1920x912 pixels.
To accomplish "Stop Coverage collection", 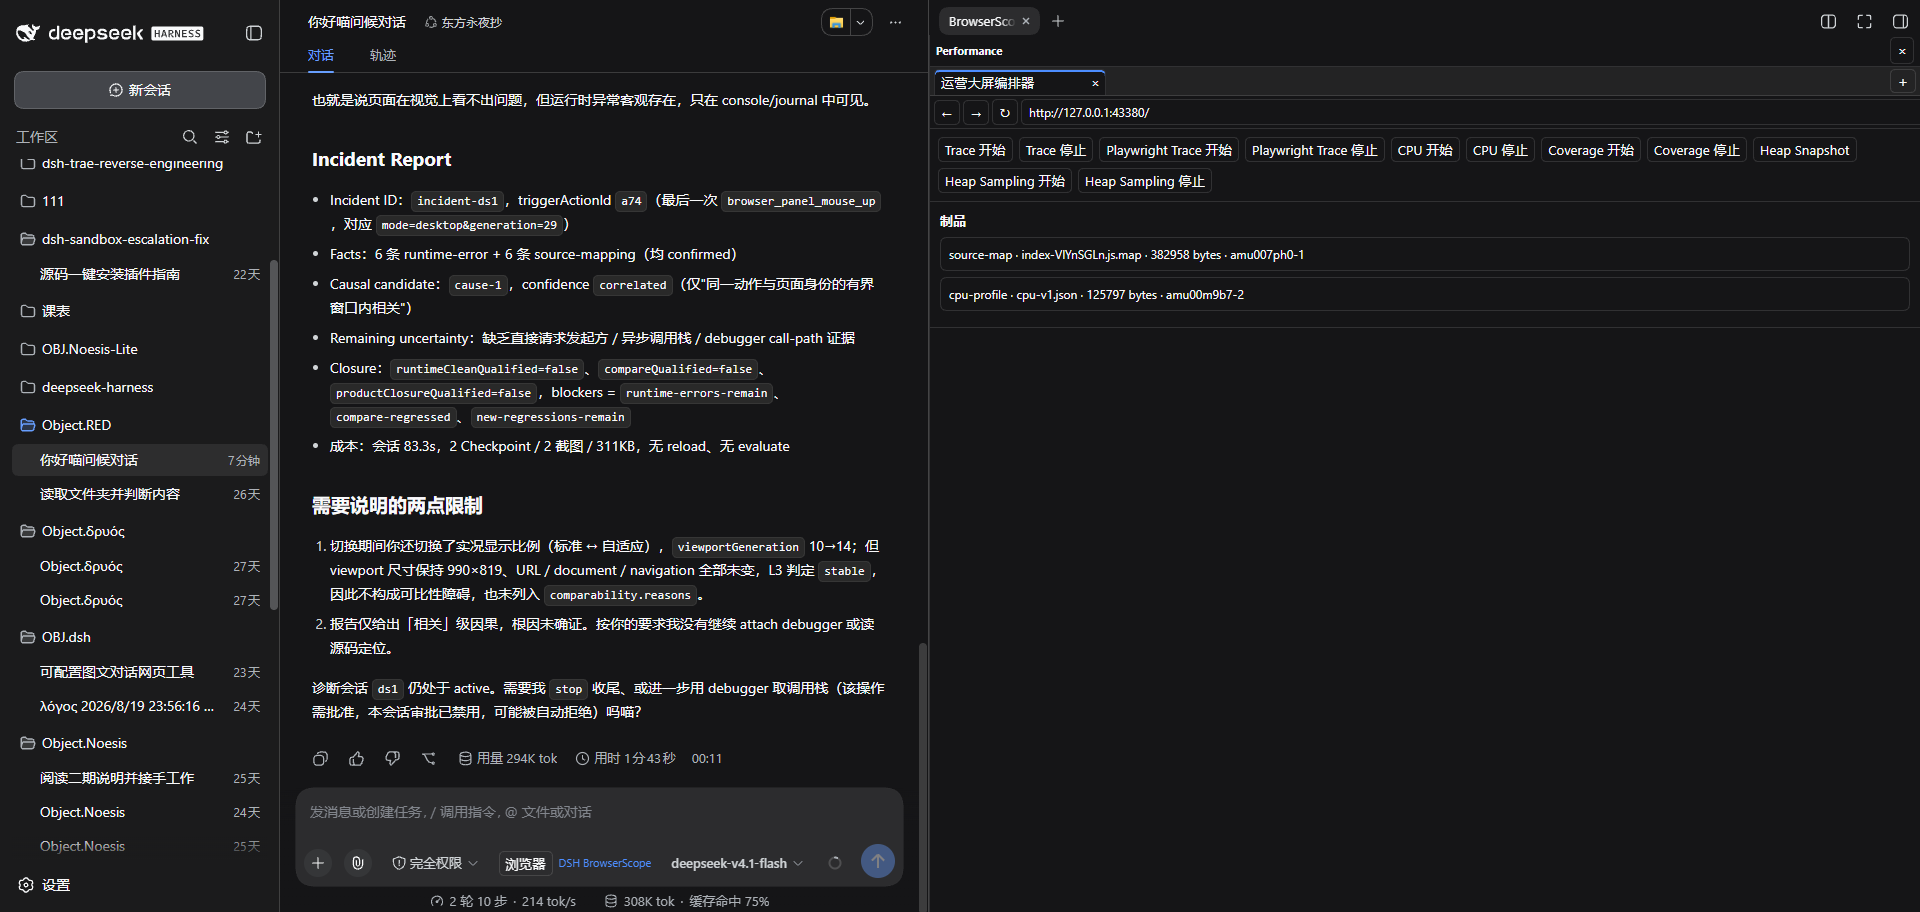I will tap(1696, 150).
